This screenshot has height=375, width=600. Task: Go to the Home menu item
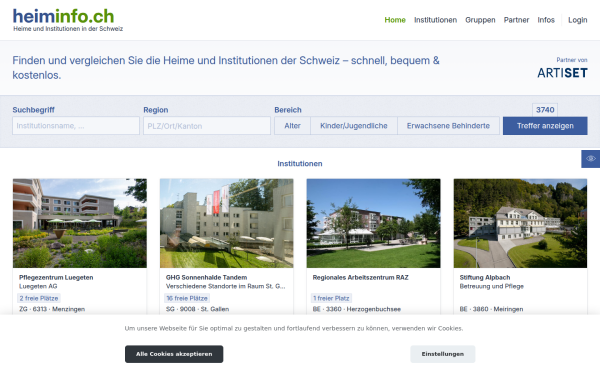(395, 20)
